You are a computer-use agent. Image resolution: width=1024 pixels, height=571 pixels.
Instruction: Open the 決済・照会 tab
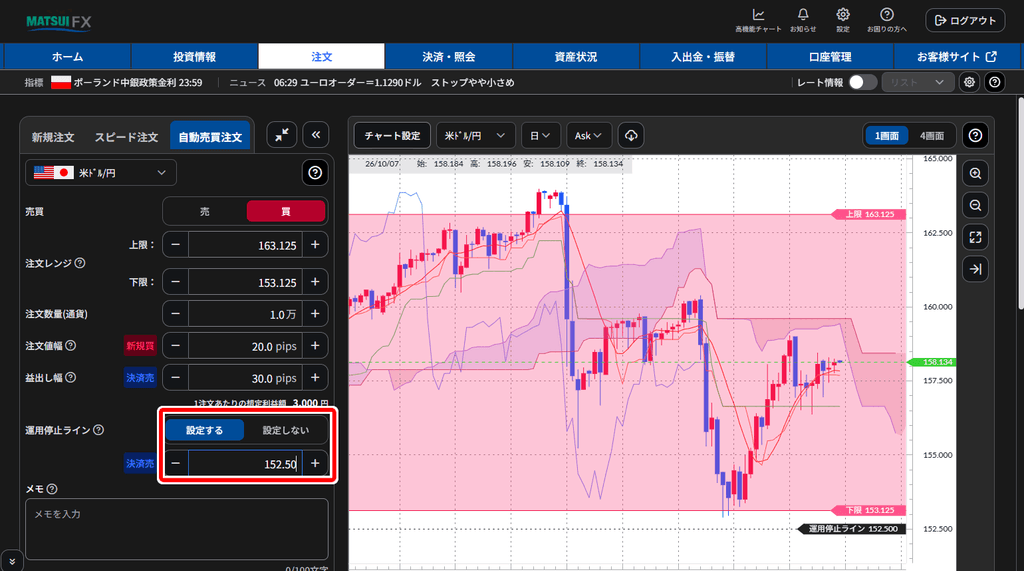click(449, 57)
